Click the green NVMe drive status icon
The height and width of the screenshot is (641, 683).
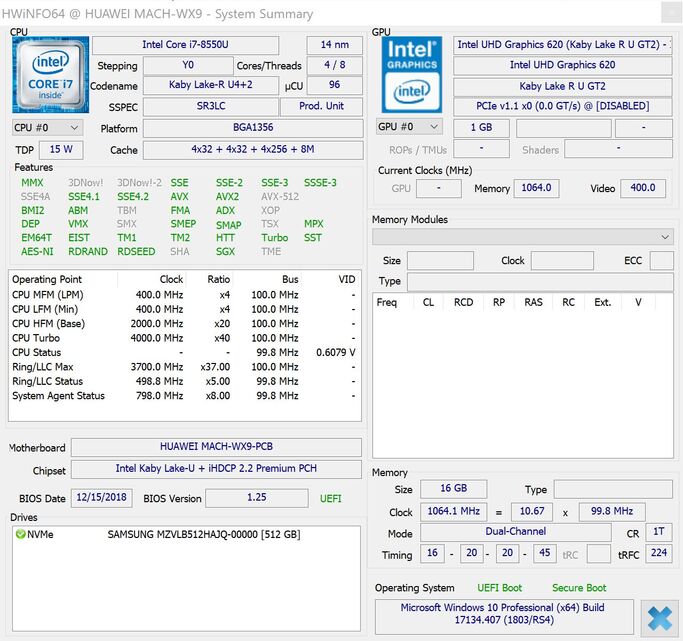[20, 535]
